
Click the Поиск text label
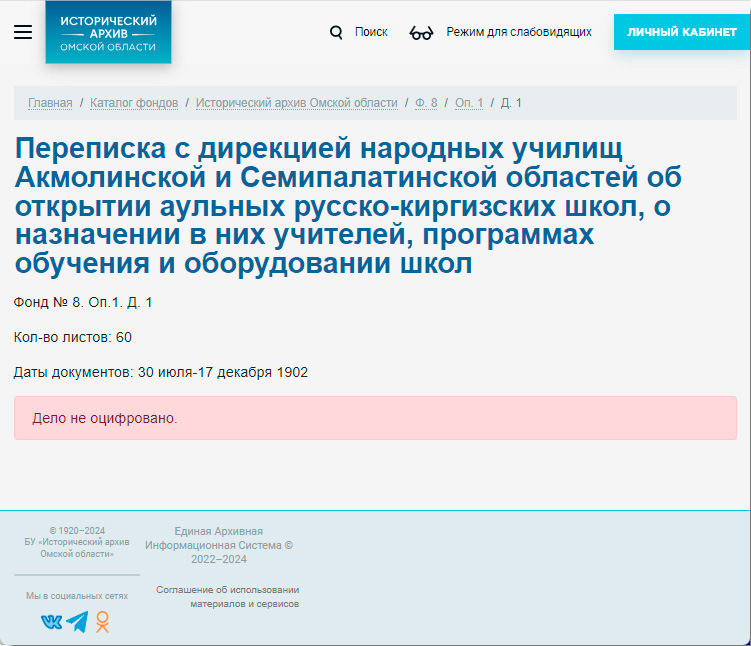coord(371,32)
